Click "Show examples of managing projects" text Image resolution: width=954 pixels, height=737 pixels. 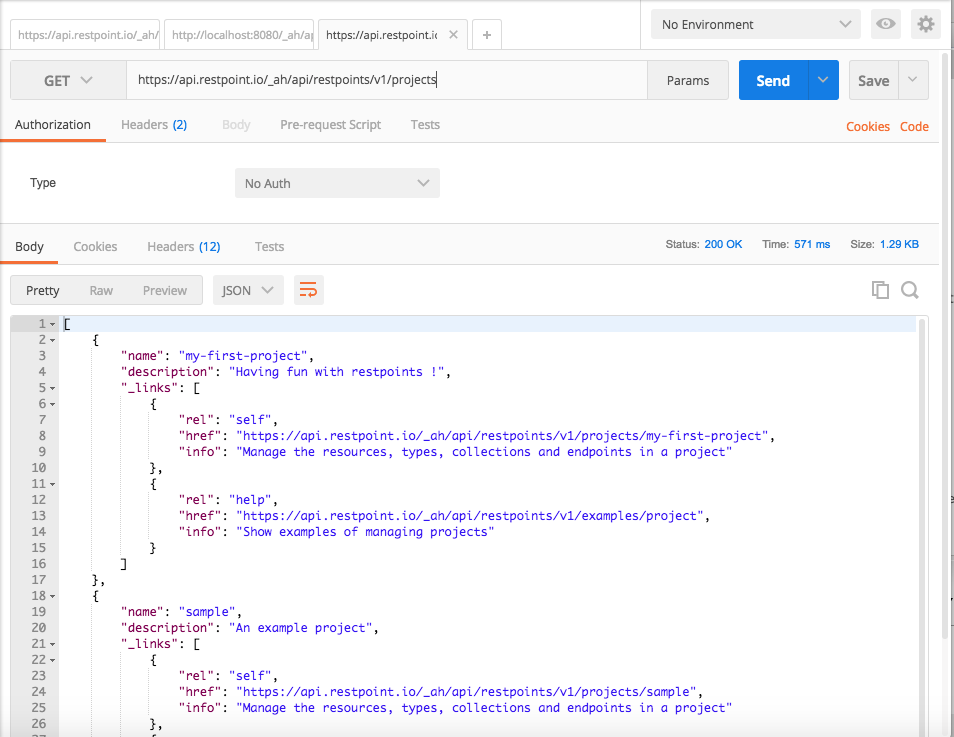point(365,532)
